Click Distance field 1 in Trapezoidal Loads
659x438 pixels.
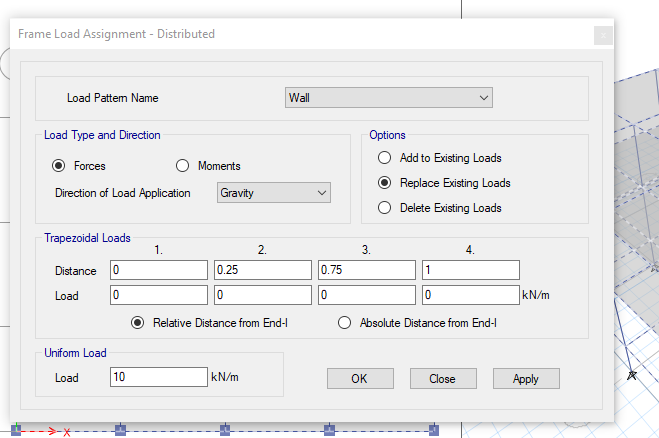tap(159, 270)
